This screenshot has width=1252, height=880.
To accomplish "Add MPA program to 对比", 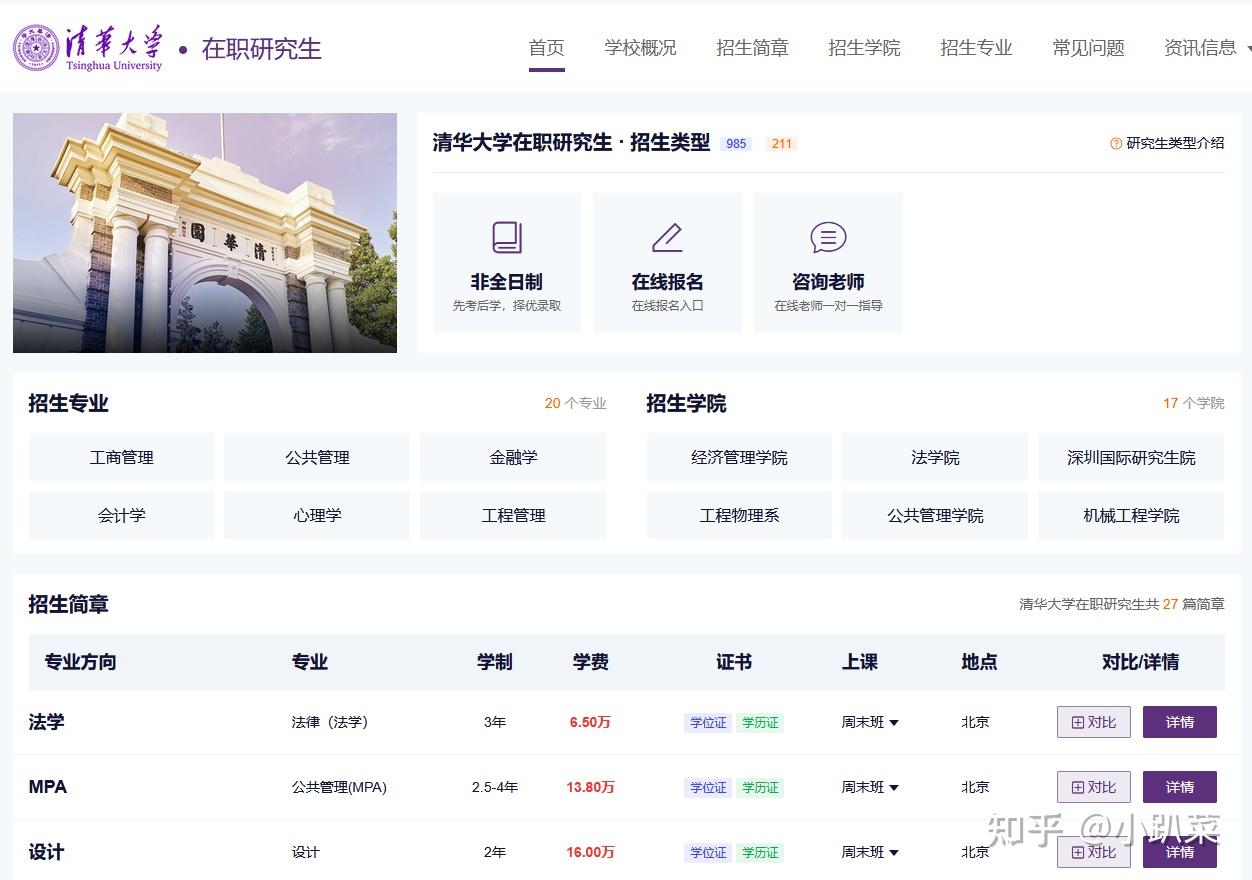I will pos(1094,787).
